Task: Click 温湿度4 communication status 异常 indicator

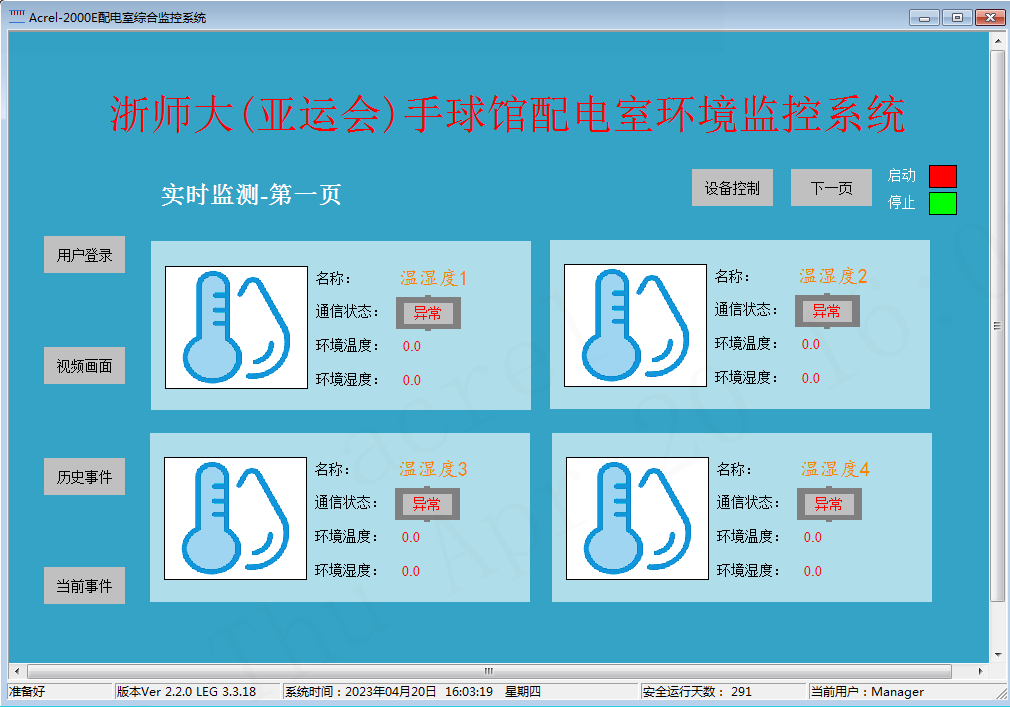Action: pyautogui.click(x=828, y=503)
